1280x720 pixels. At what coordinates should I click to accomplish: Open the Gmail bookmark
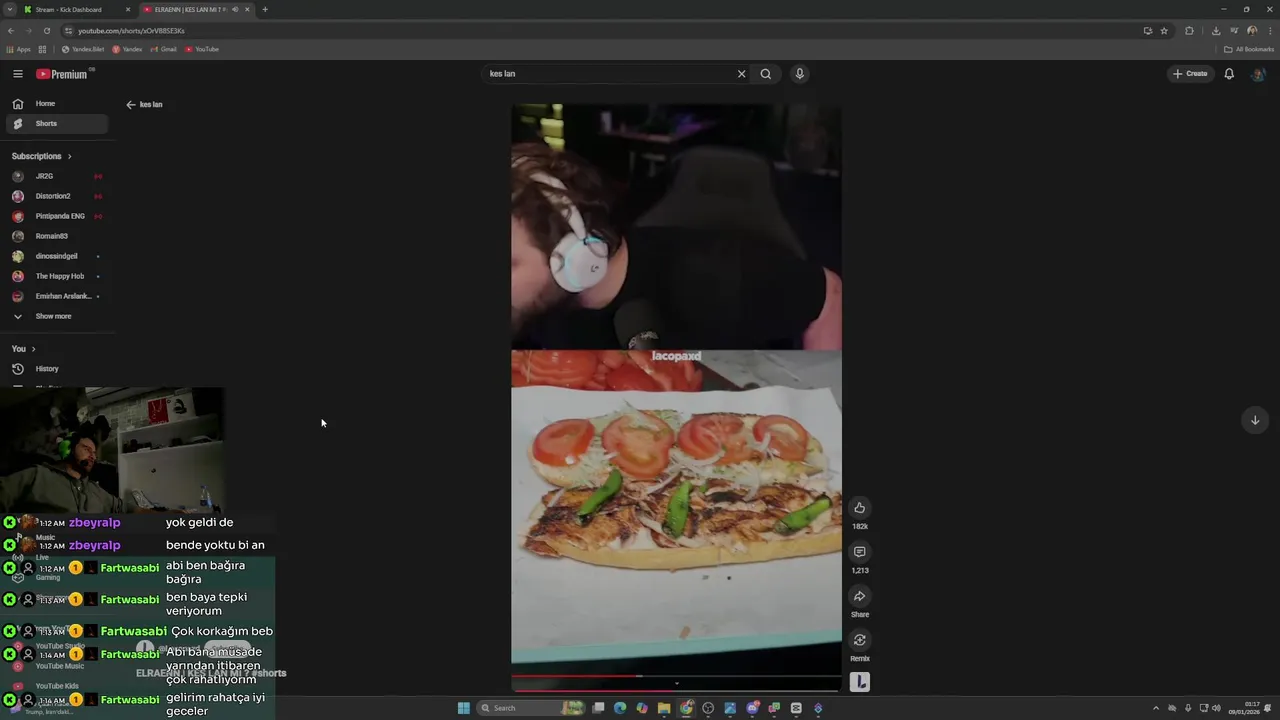(x=163, y=49)
